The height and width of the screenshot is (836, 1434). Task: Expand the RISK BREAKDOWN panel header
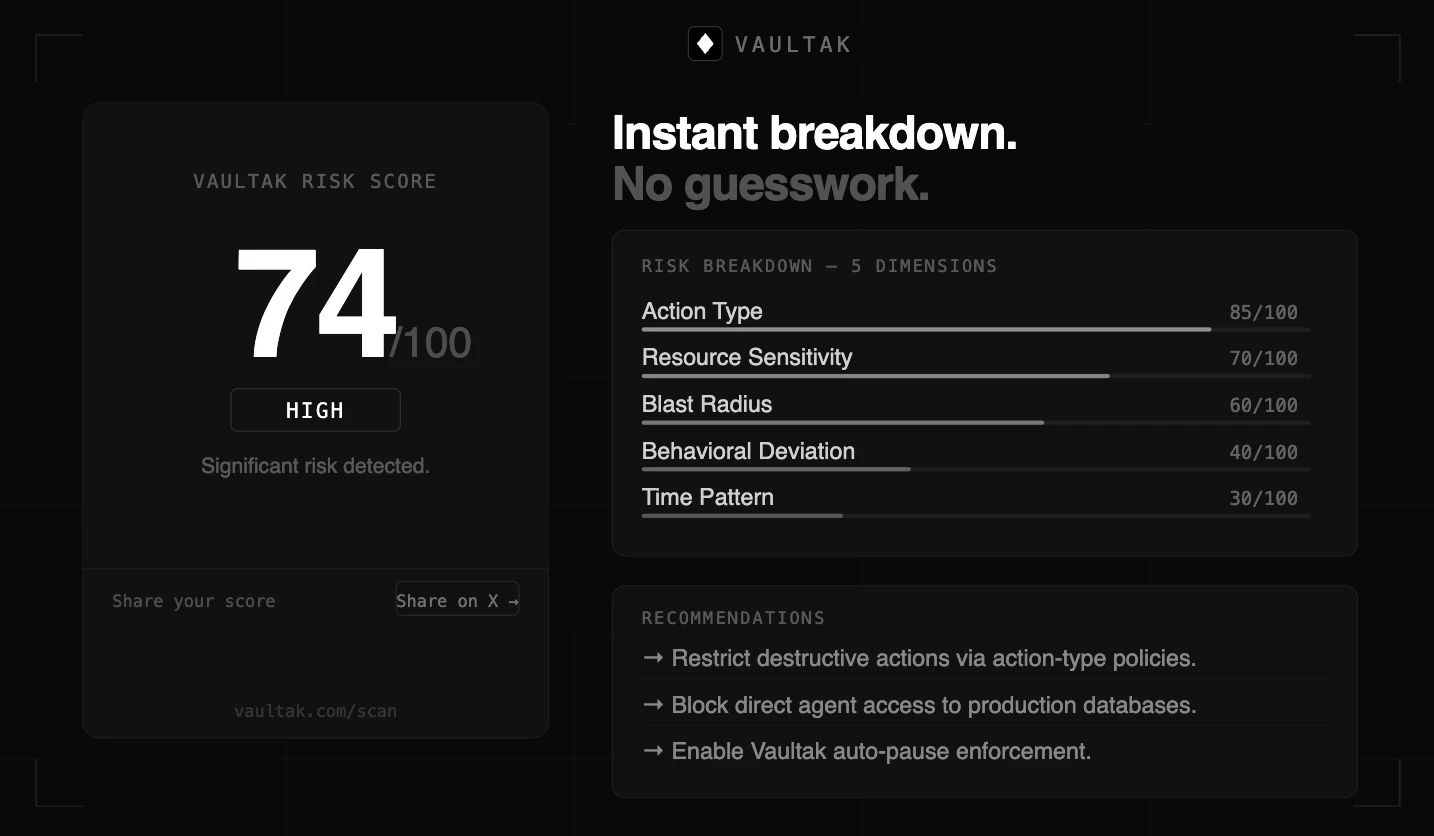820,266
